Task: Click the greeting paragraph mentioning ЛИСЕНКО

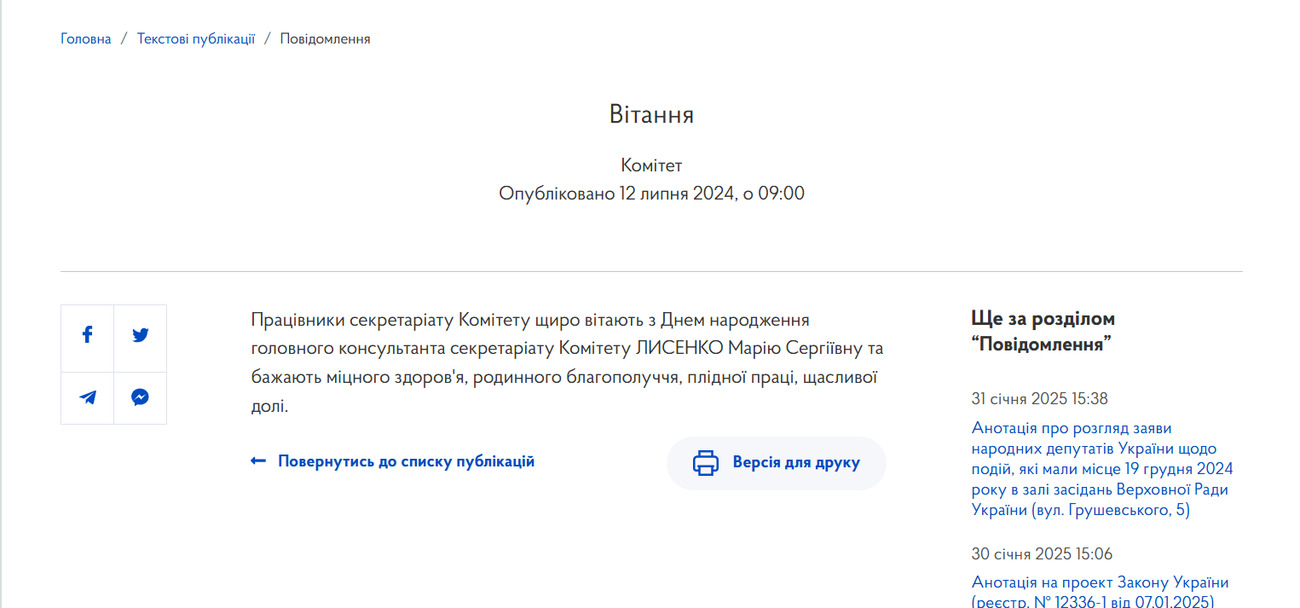Action: [567, 363]
